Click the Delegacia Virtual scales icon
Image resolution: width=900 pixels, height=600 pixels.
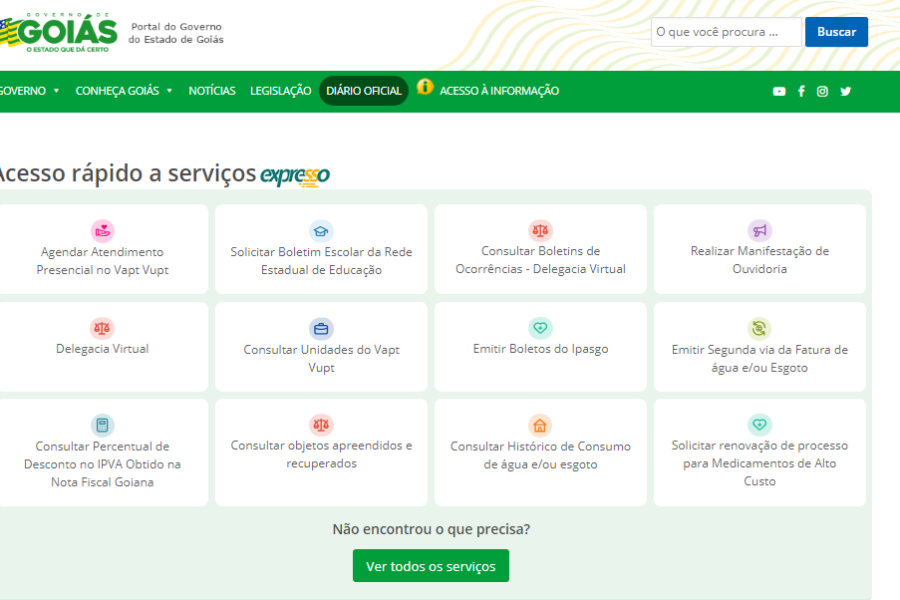tap(102, 328)
